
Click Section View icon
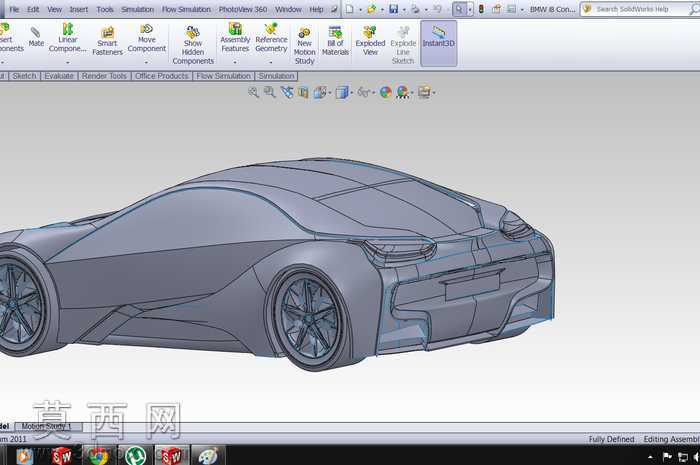coord(303,92)
